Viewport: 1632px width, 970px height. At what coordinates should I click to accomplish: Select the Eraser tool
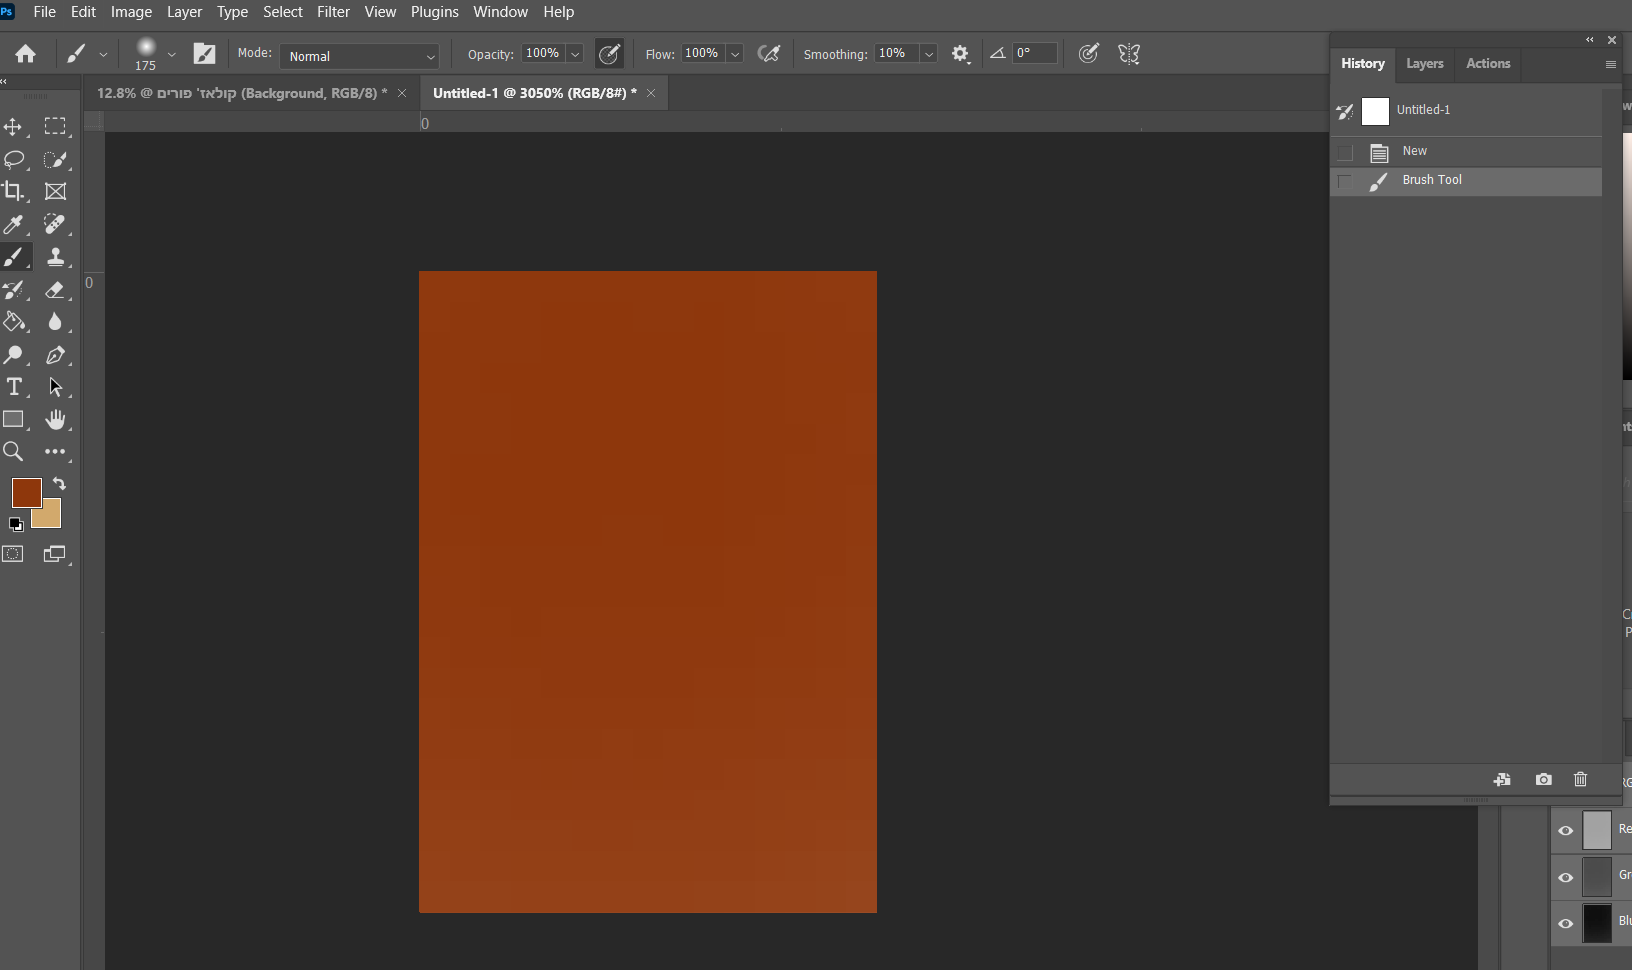point(56,290)
